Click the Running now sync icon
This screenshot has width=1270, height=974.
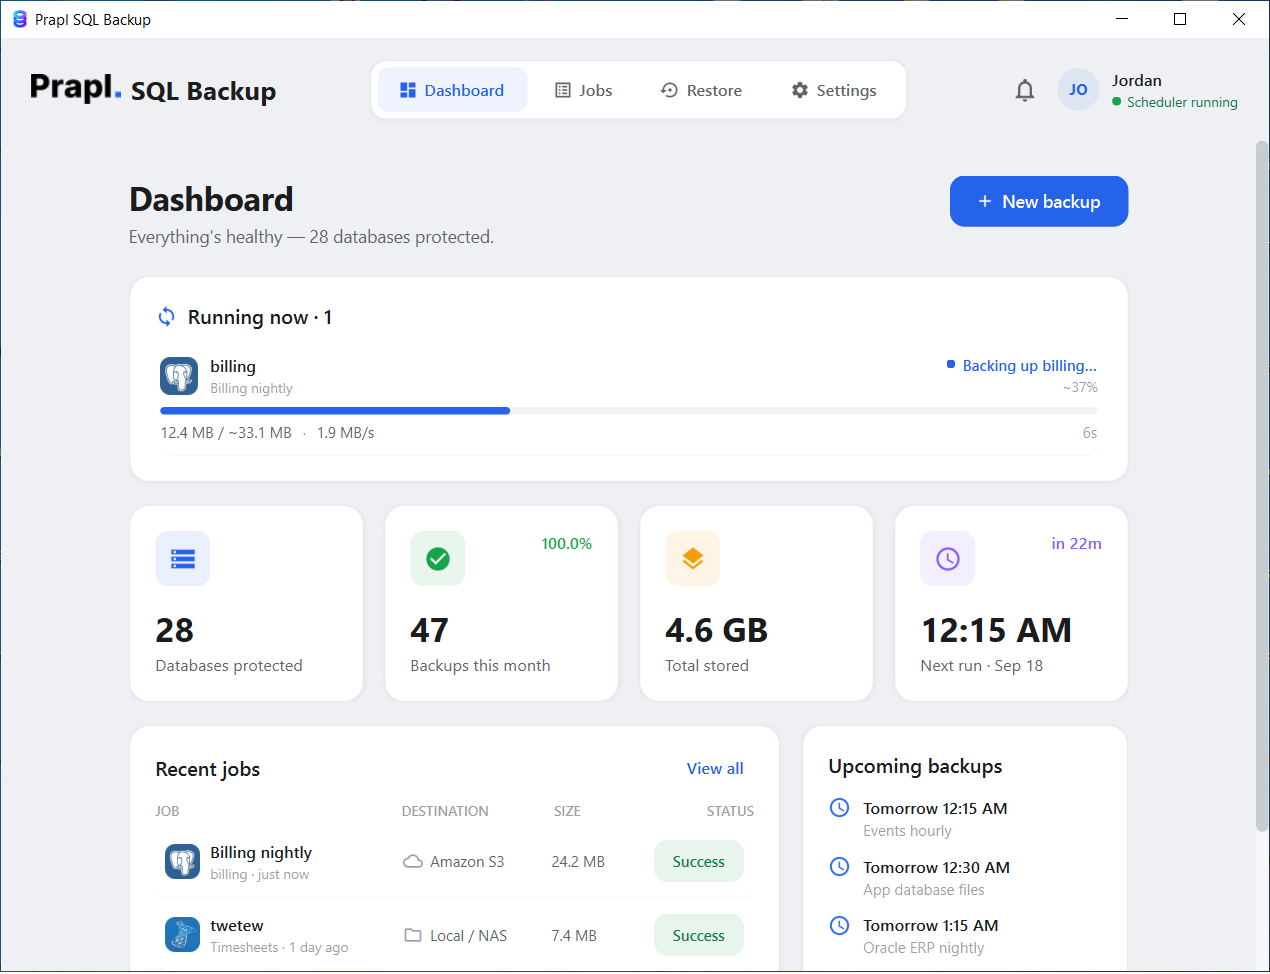(167, 317)
